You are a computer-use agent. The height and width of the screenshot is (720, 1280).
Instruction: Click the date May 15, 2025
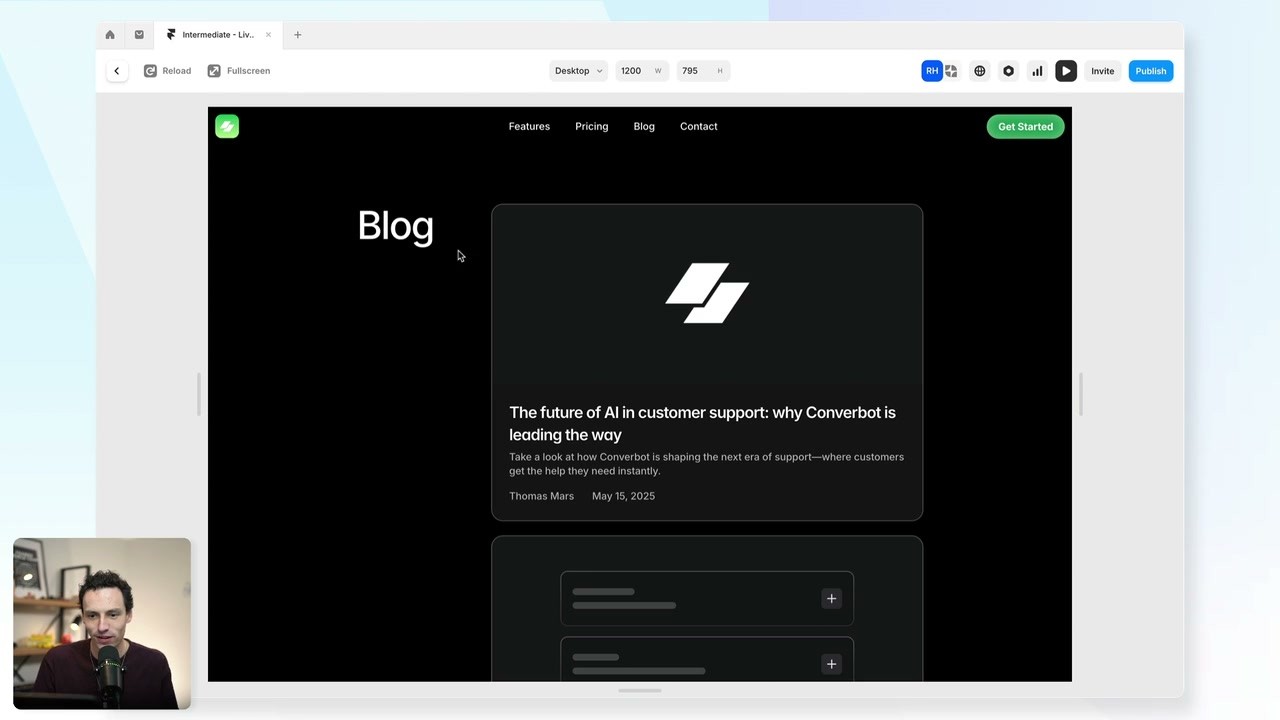623,496
